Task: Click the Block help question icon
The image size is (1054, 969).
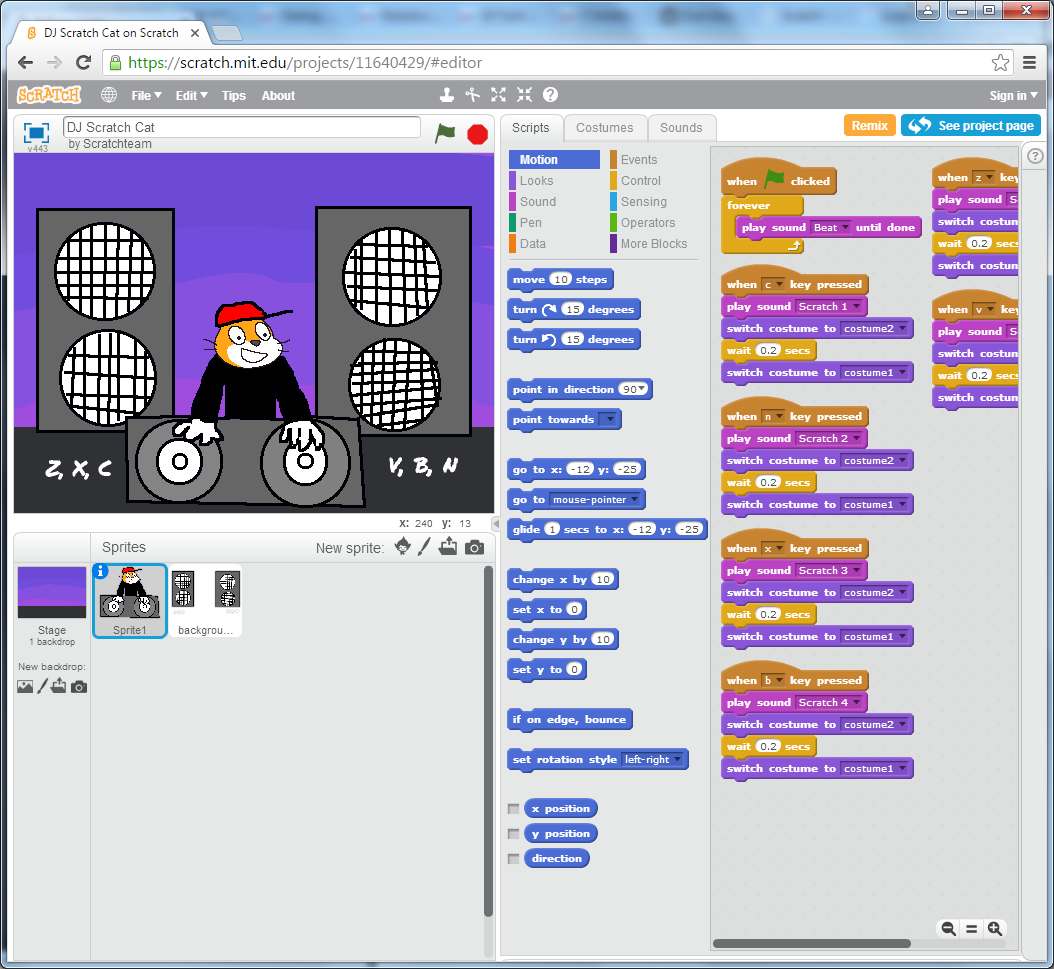Action: click(x=551, y=95)
